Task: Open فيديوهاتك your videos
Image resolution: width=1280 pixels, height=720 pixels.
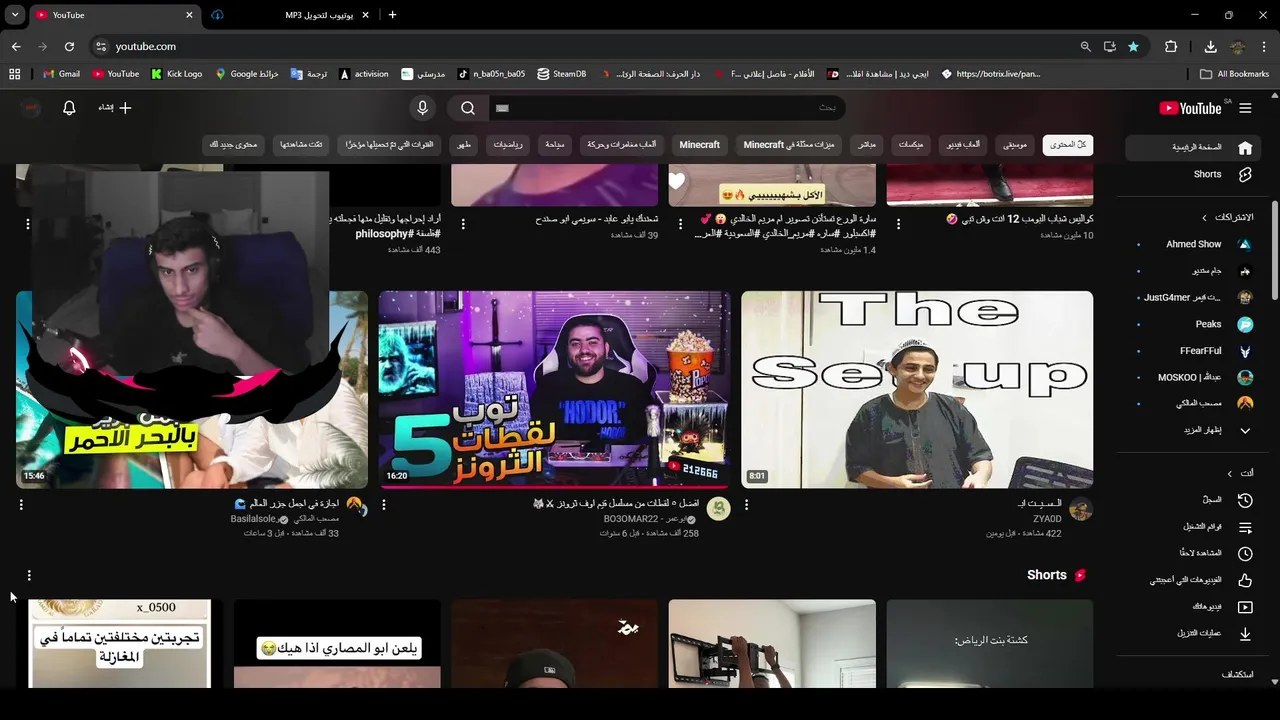Action: [1195, 607]
